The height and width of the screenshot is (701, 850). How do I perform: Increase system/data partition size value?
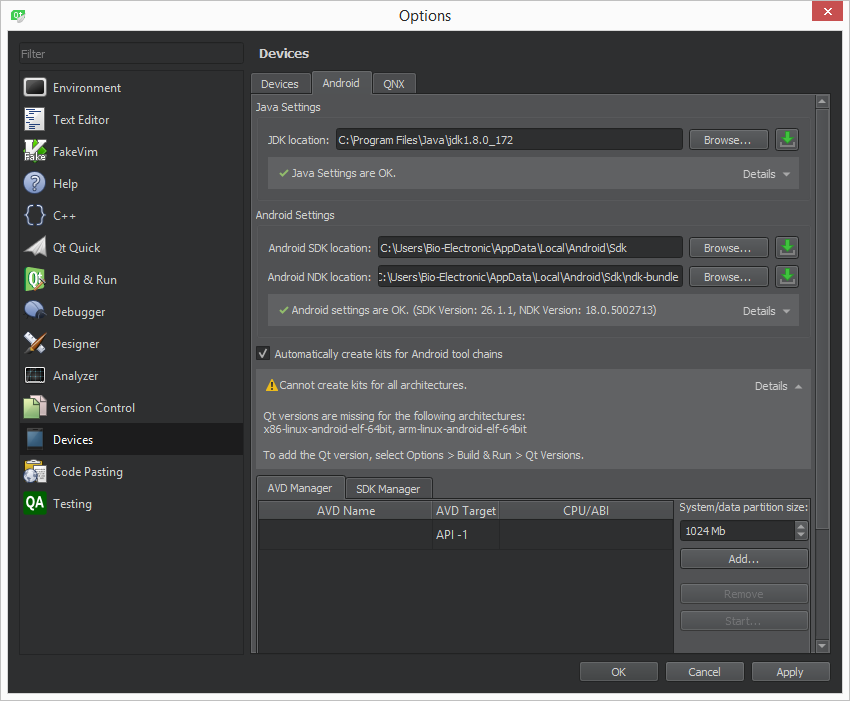(x=800, y=526)
